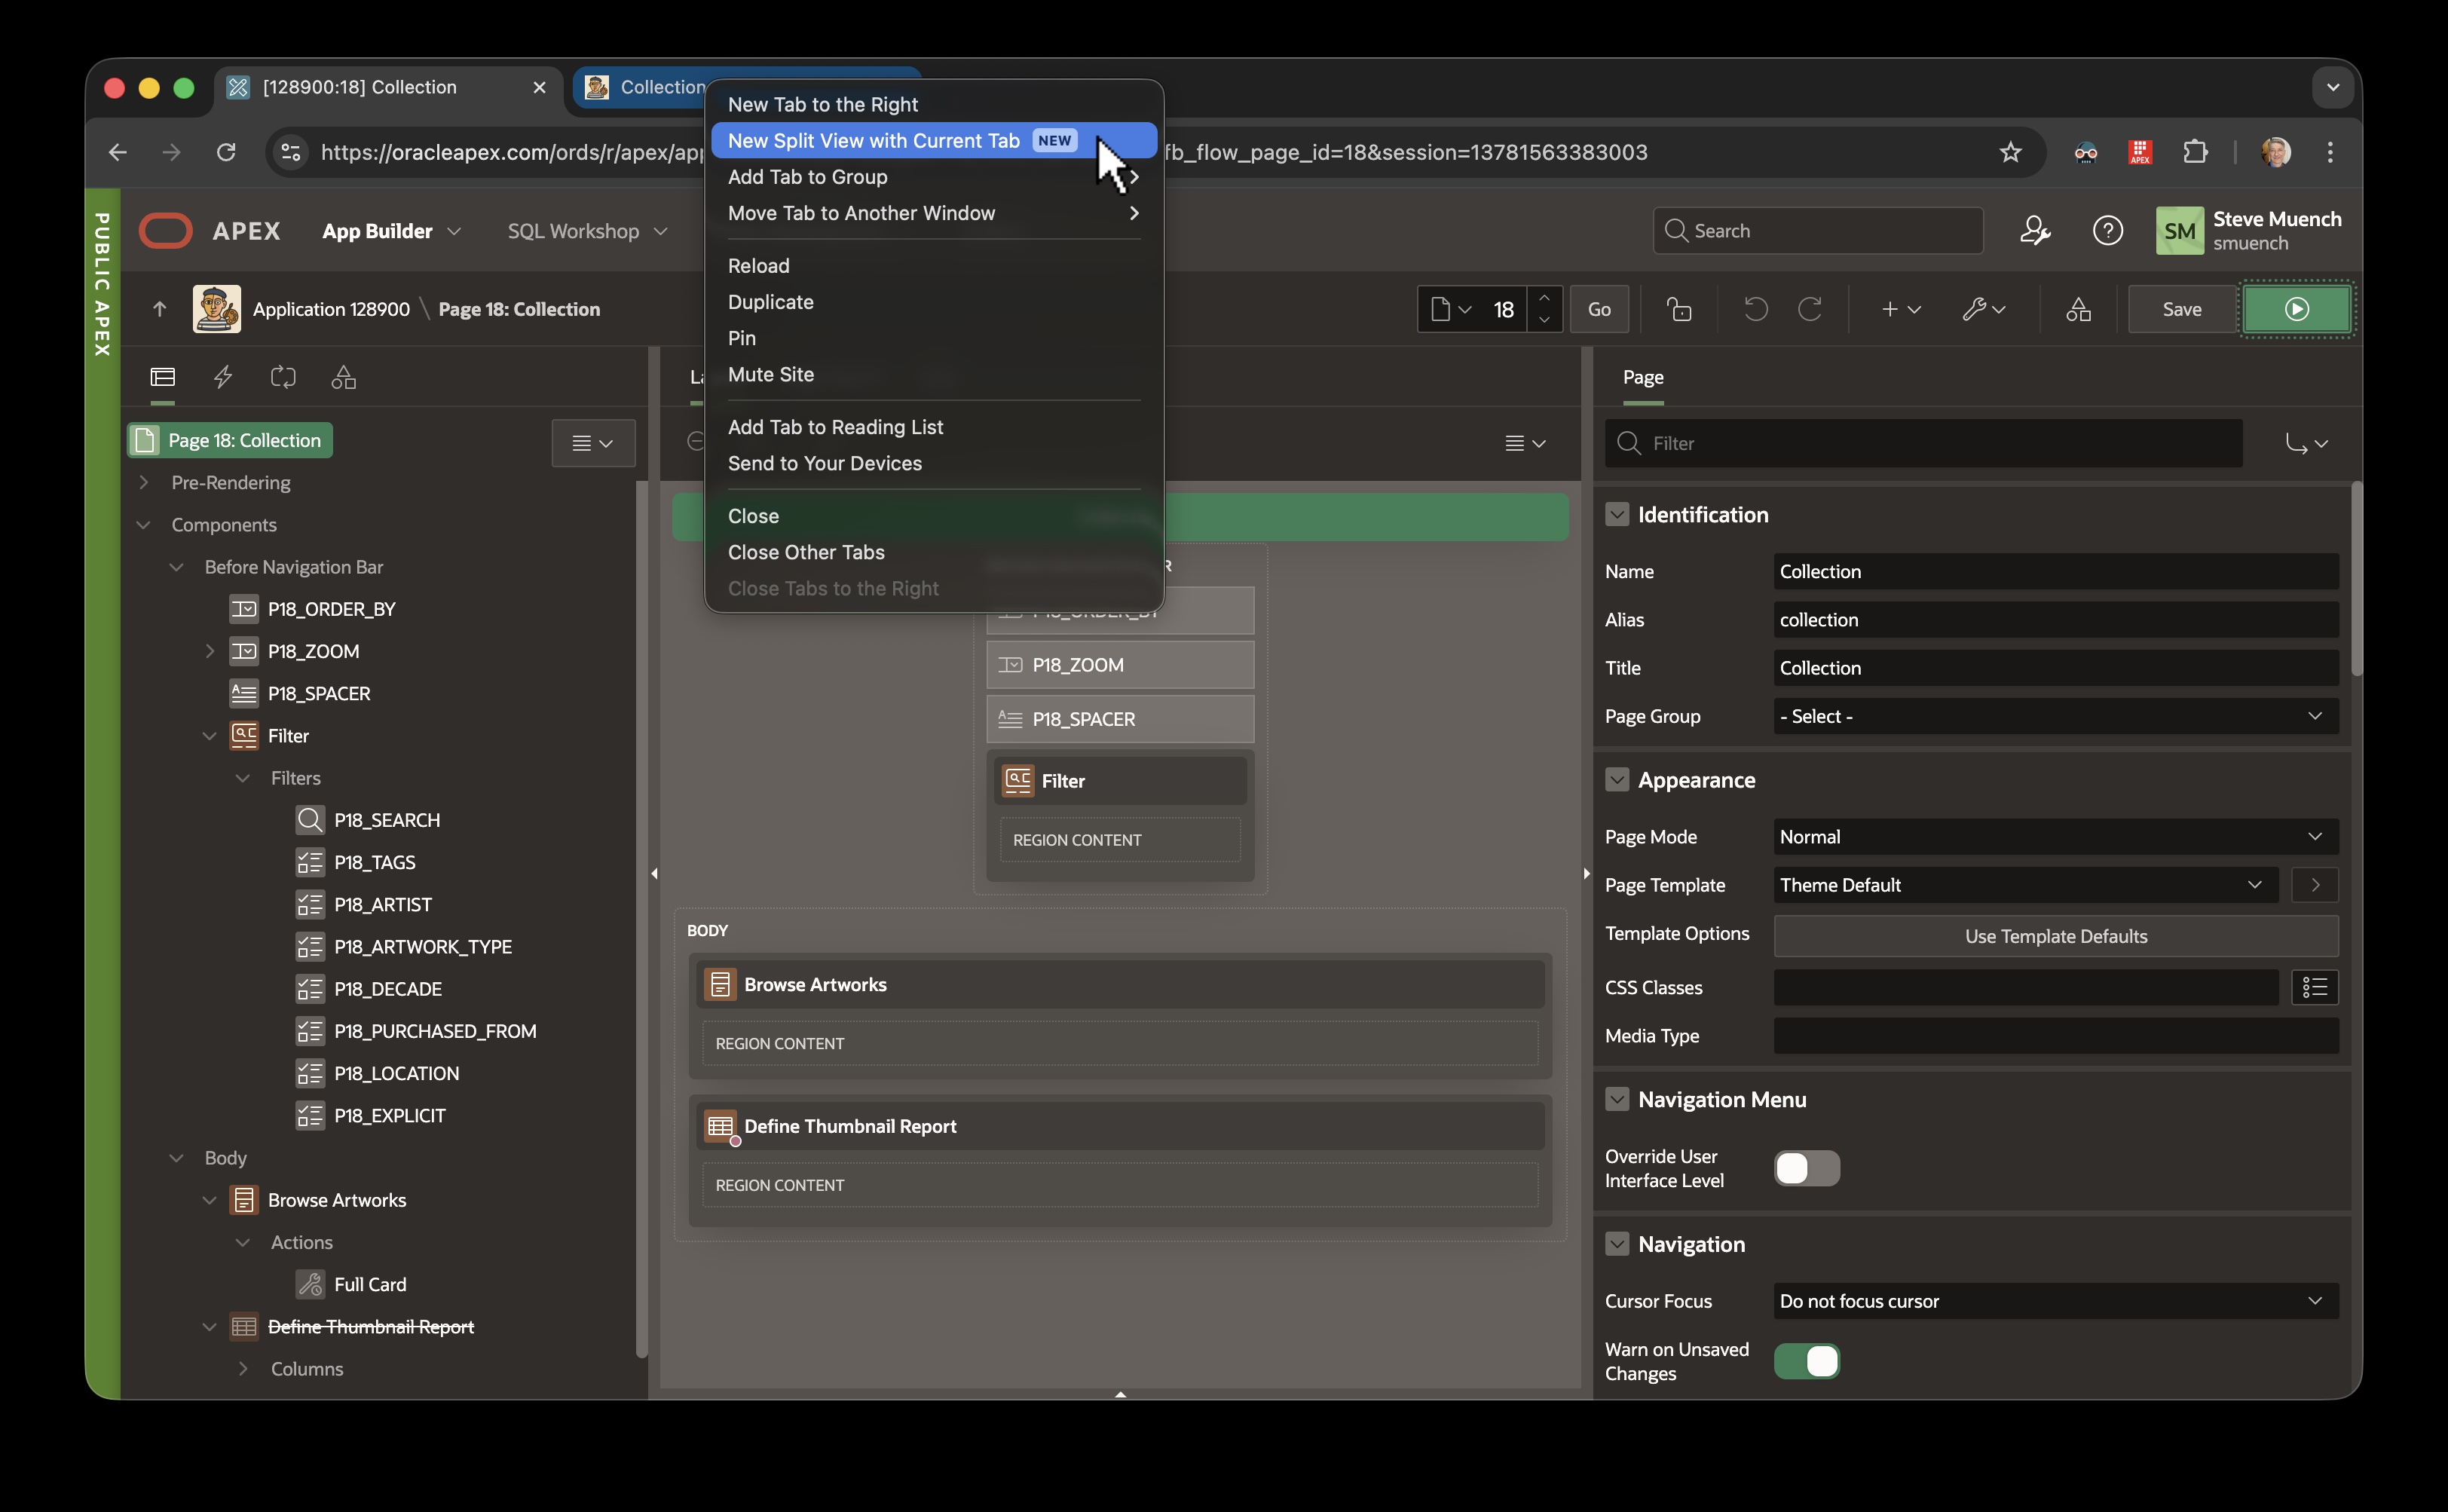Screen dimensions: 2448x1512
Task: Click the page lock icon in toolbar
Action: pos(1679,309)
